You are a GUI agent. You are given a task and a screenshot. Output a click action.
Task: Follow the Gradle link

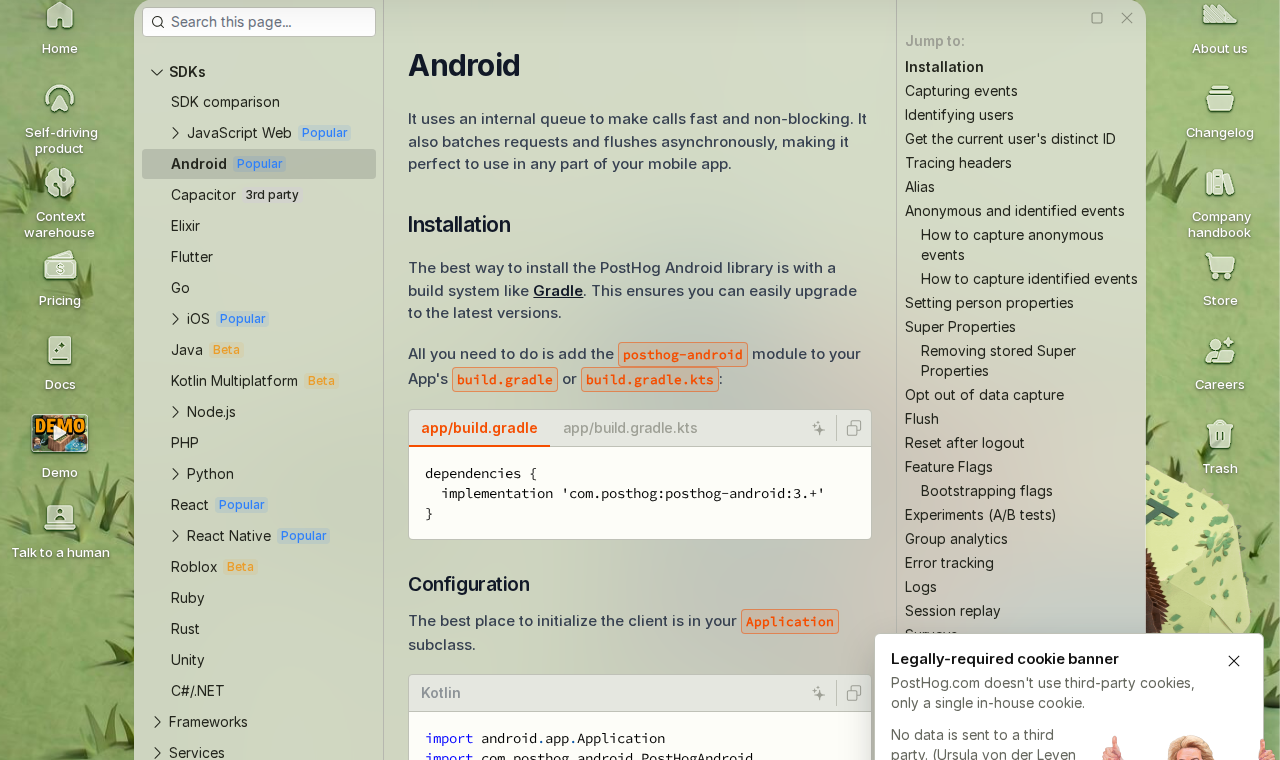click(x=558, y=291)
